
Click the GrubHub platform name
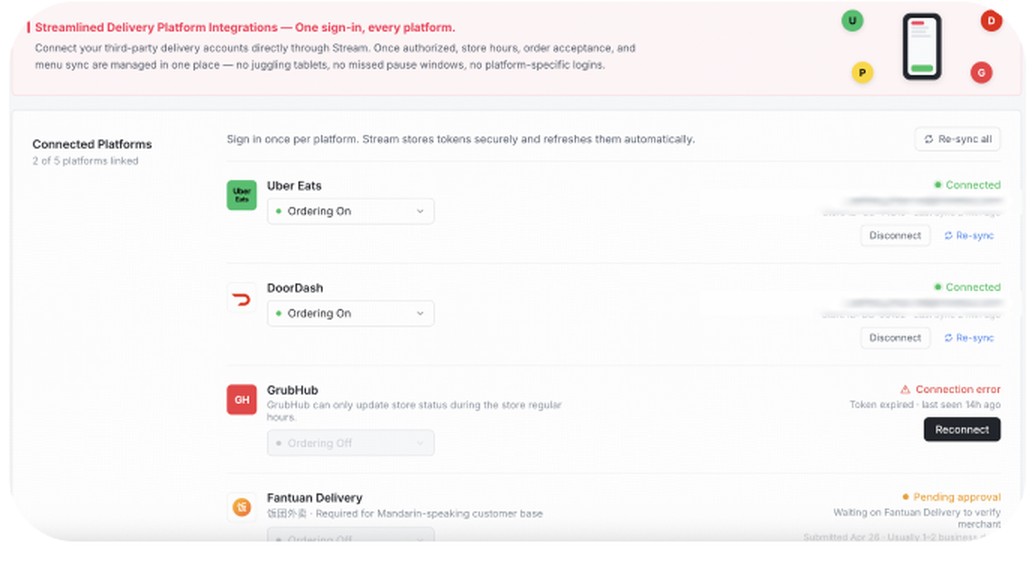pos(292,390)
